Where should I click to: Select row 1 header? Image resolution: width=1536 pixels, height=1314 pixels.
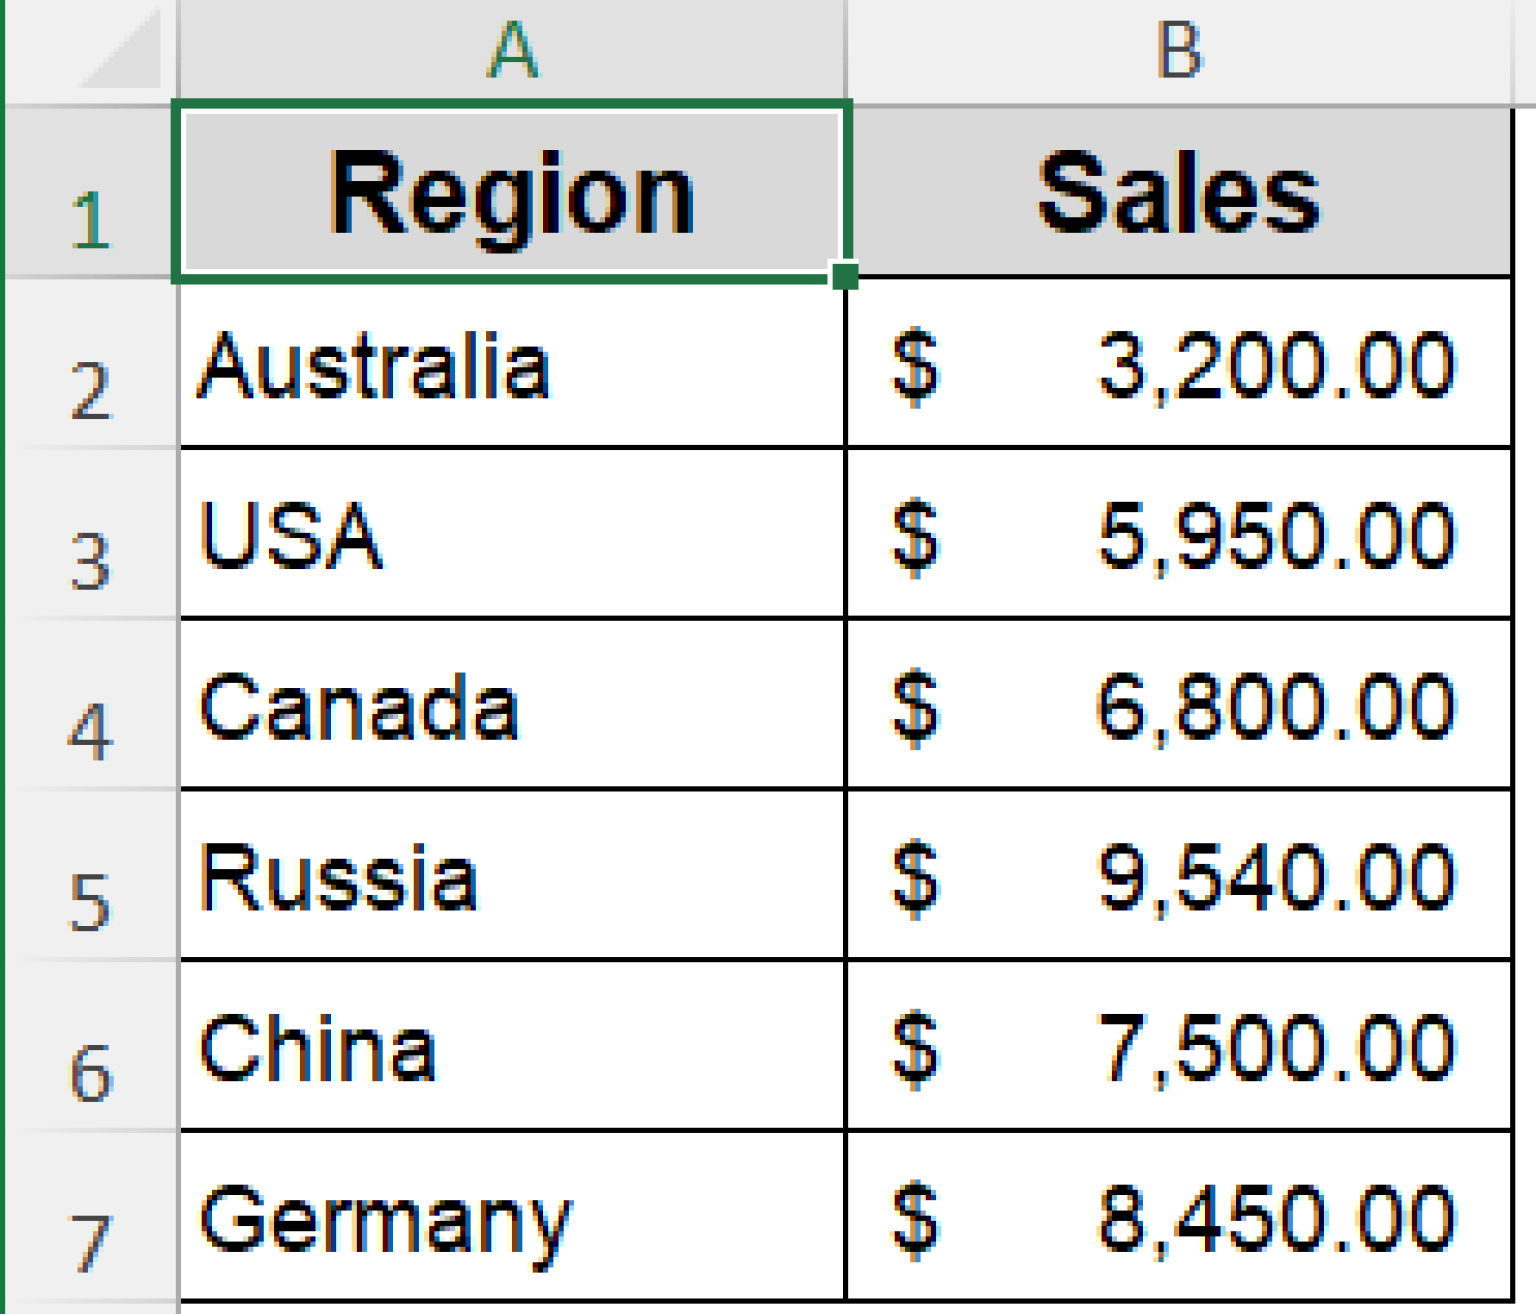click(90, 190)
